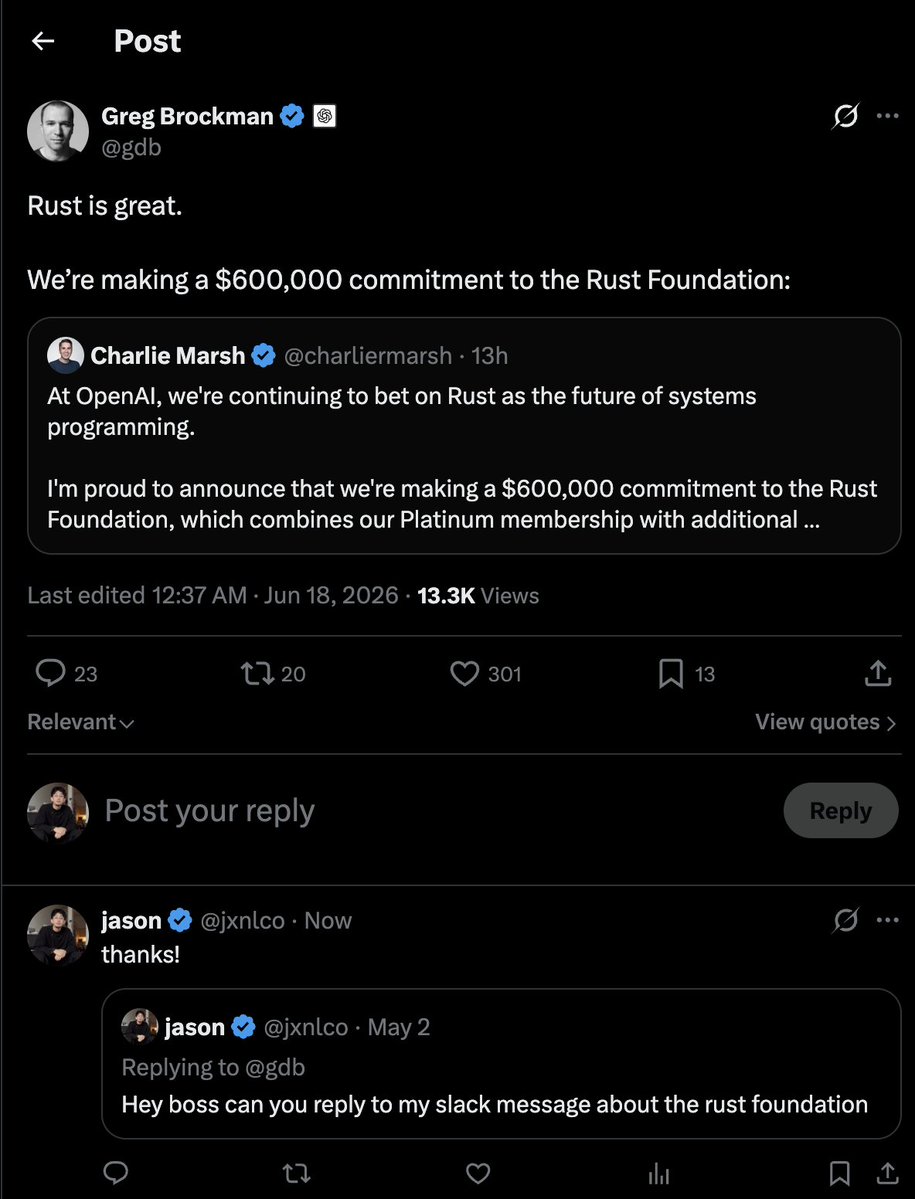View analytics icon on jason's reply

[x=659, y=1173]
